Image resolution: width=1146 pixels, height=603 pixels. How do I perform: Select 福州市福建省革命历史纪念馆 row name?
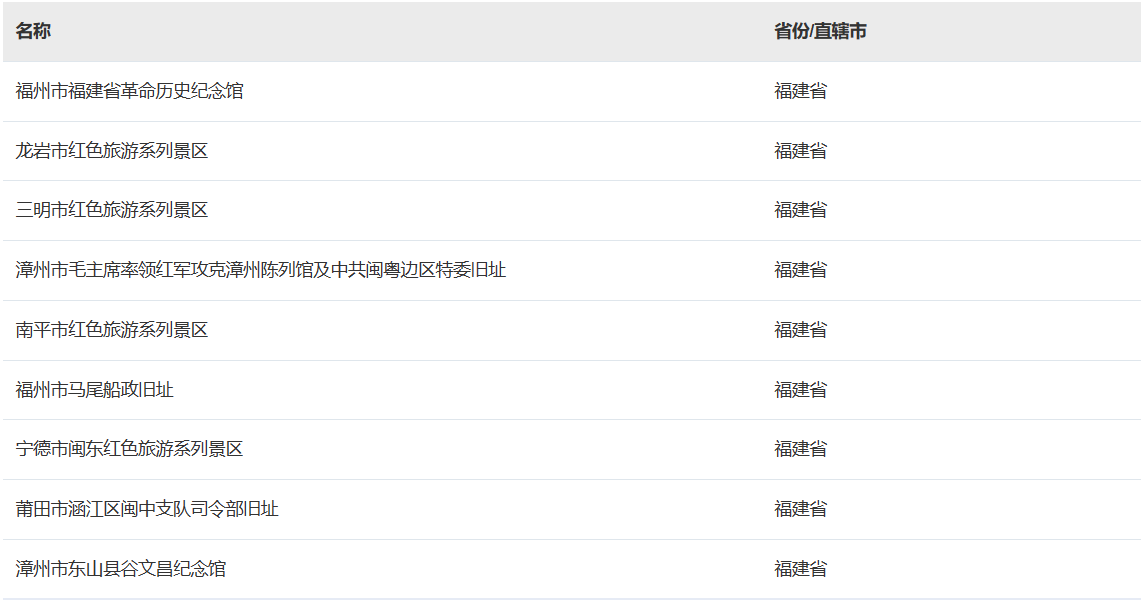(129, 91)
